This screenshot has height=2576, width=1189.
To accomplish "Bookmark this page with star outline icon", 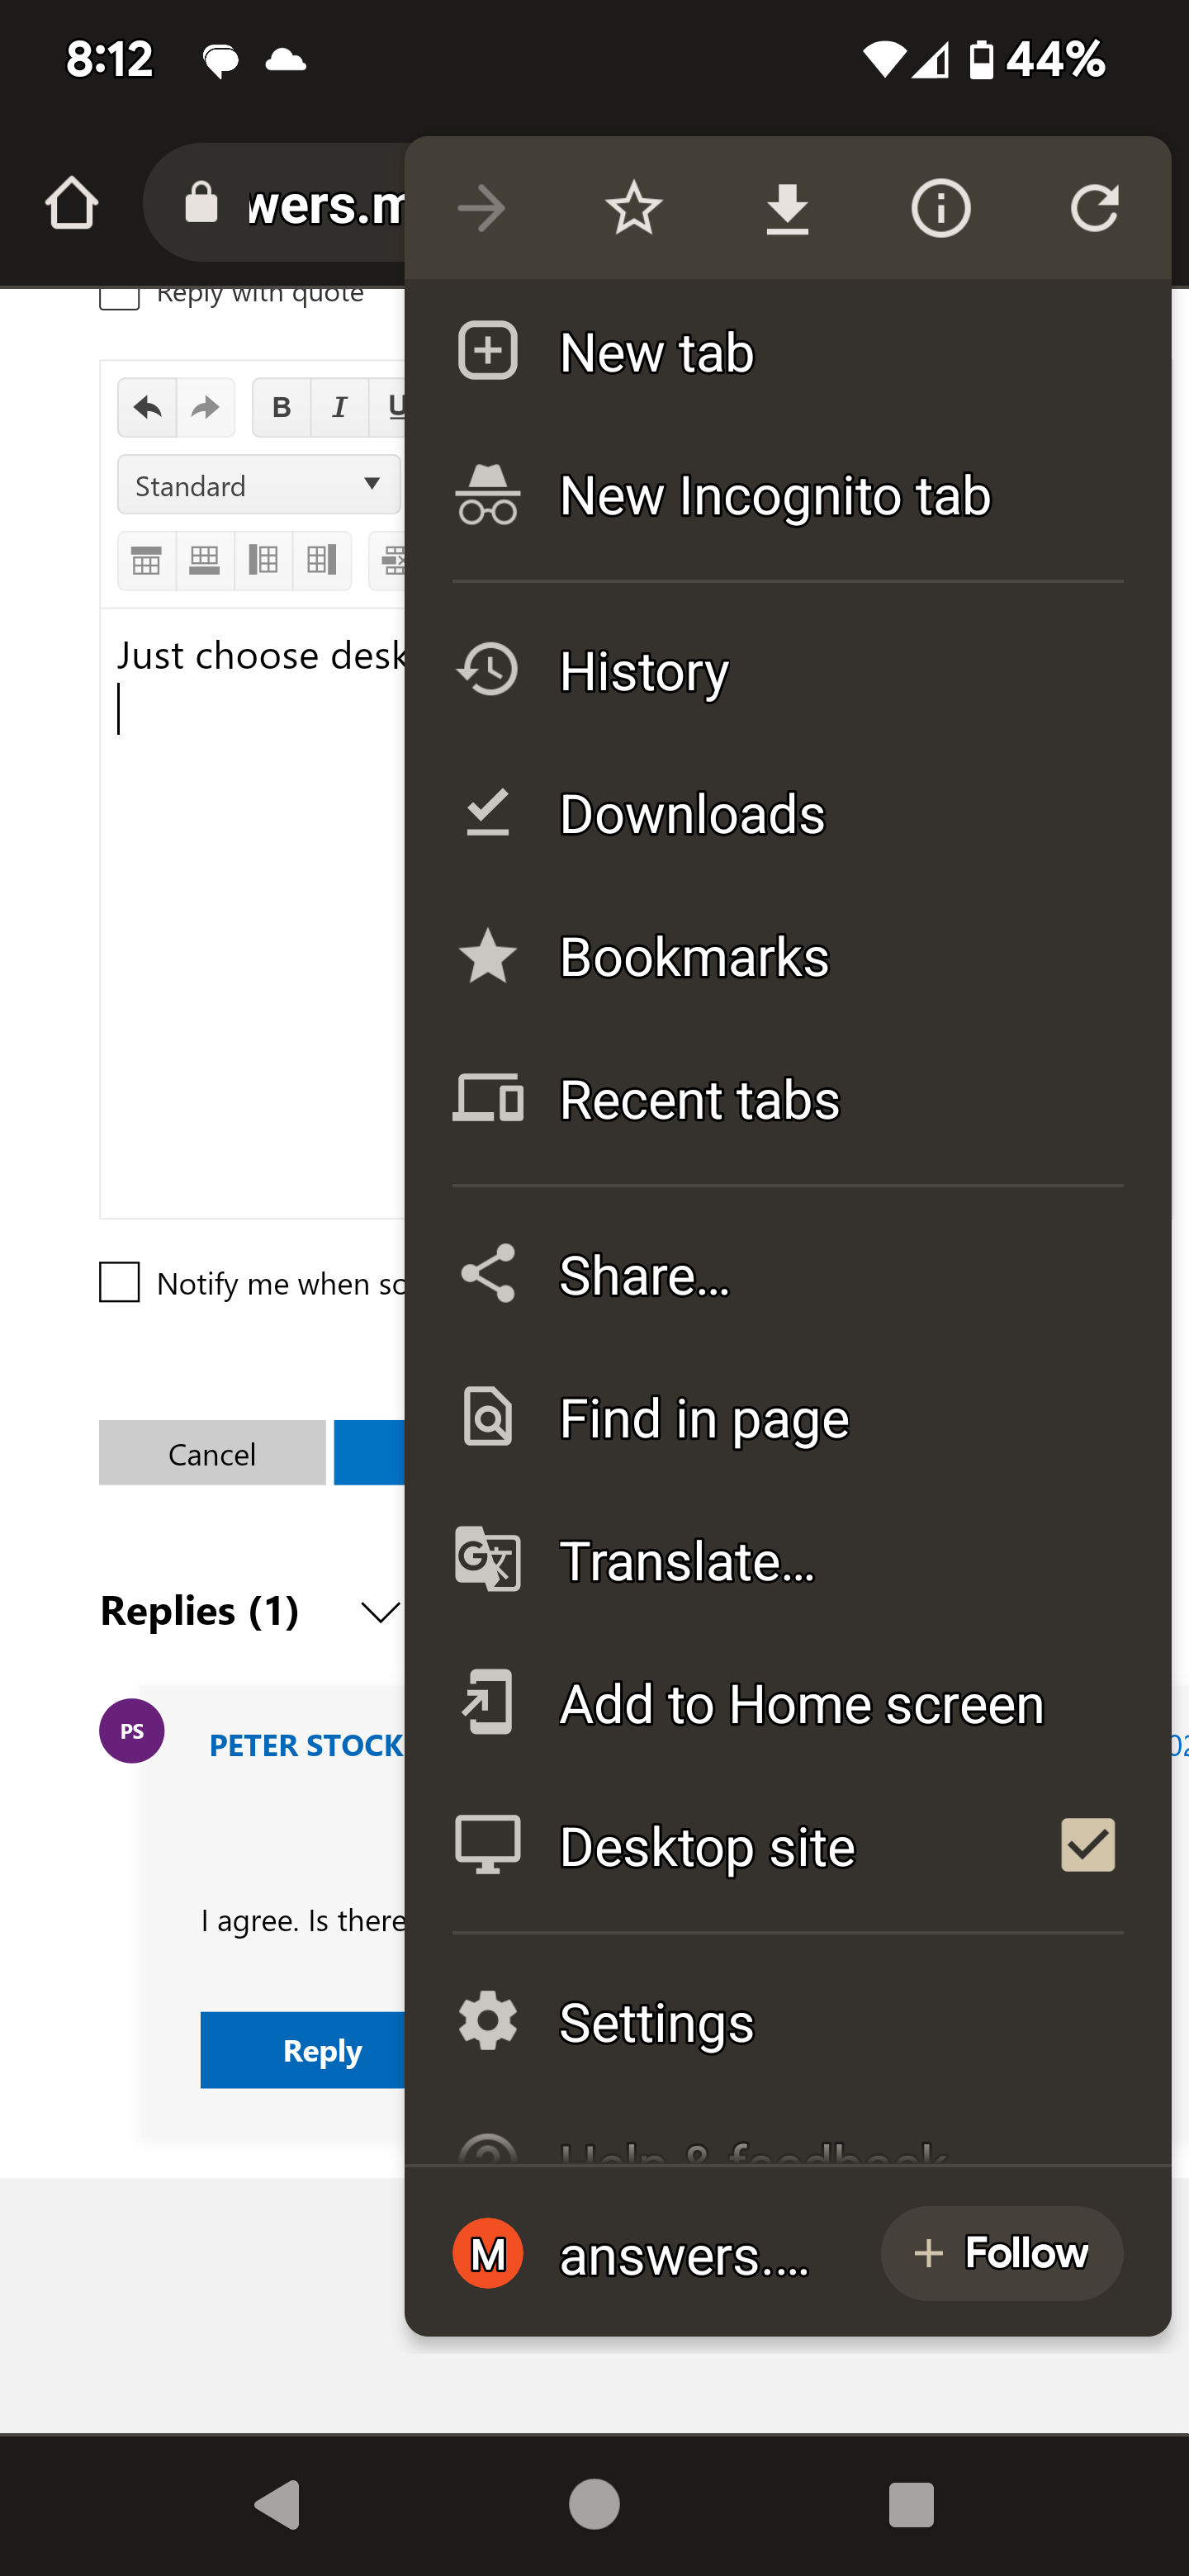I will pyautogui.click(x=634, y=208).
